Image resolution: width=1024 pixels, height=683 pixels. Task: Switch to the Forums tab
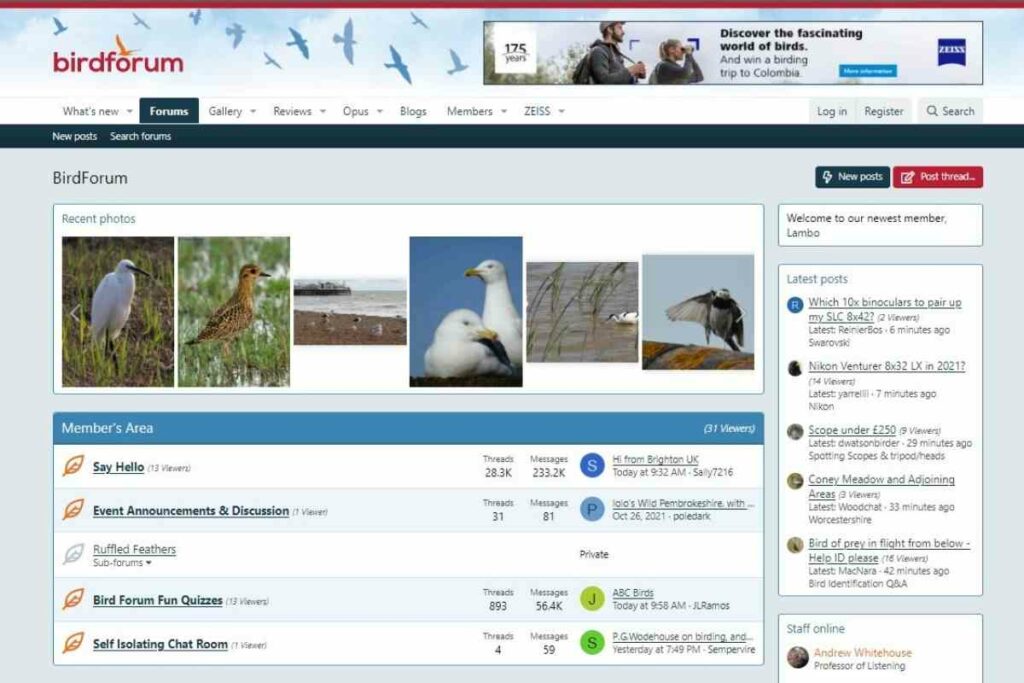[168, 111]
